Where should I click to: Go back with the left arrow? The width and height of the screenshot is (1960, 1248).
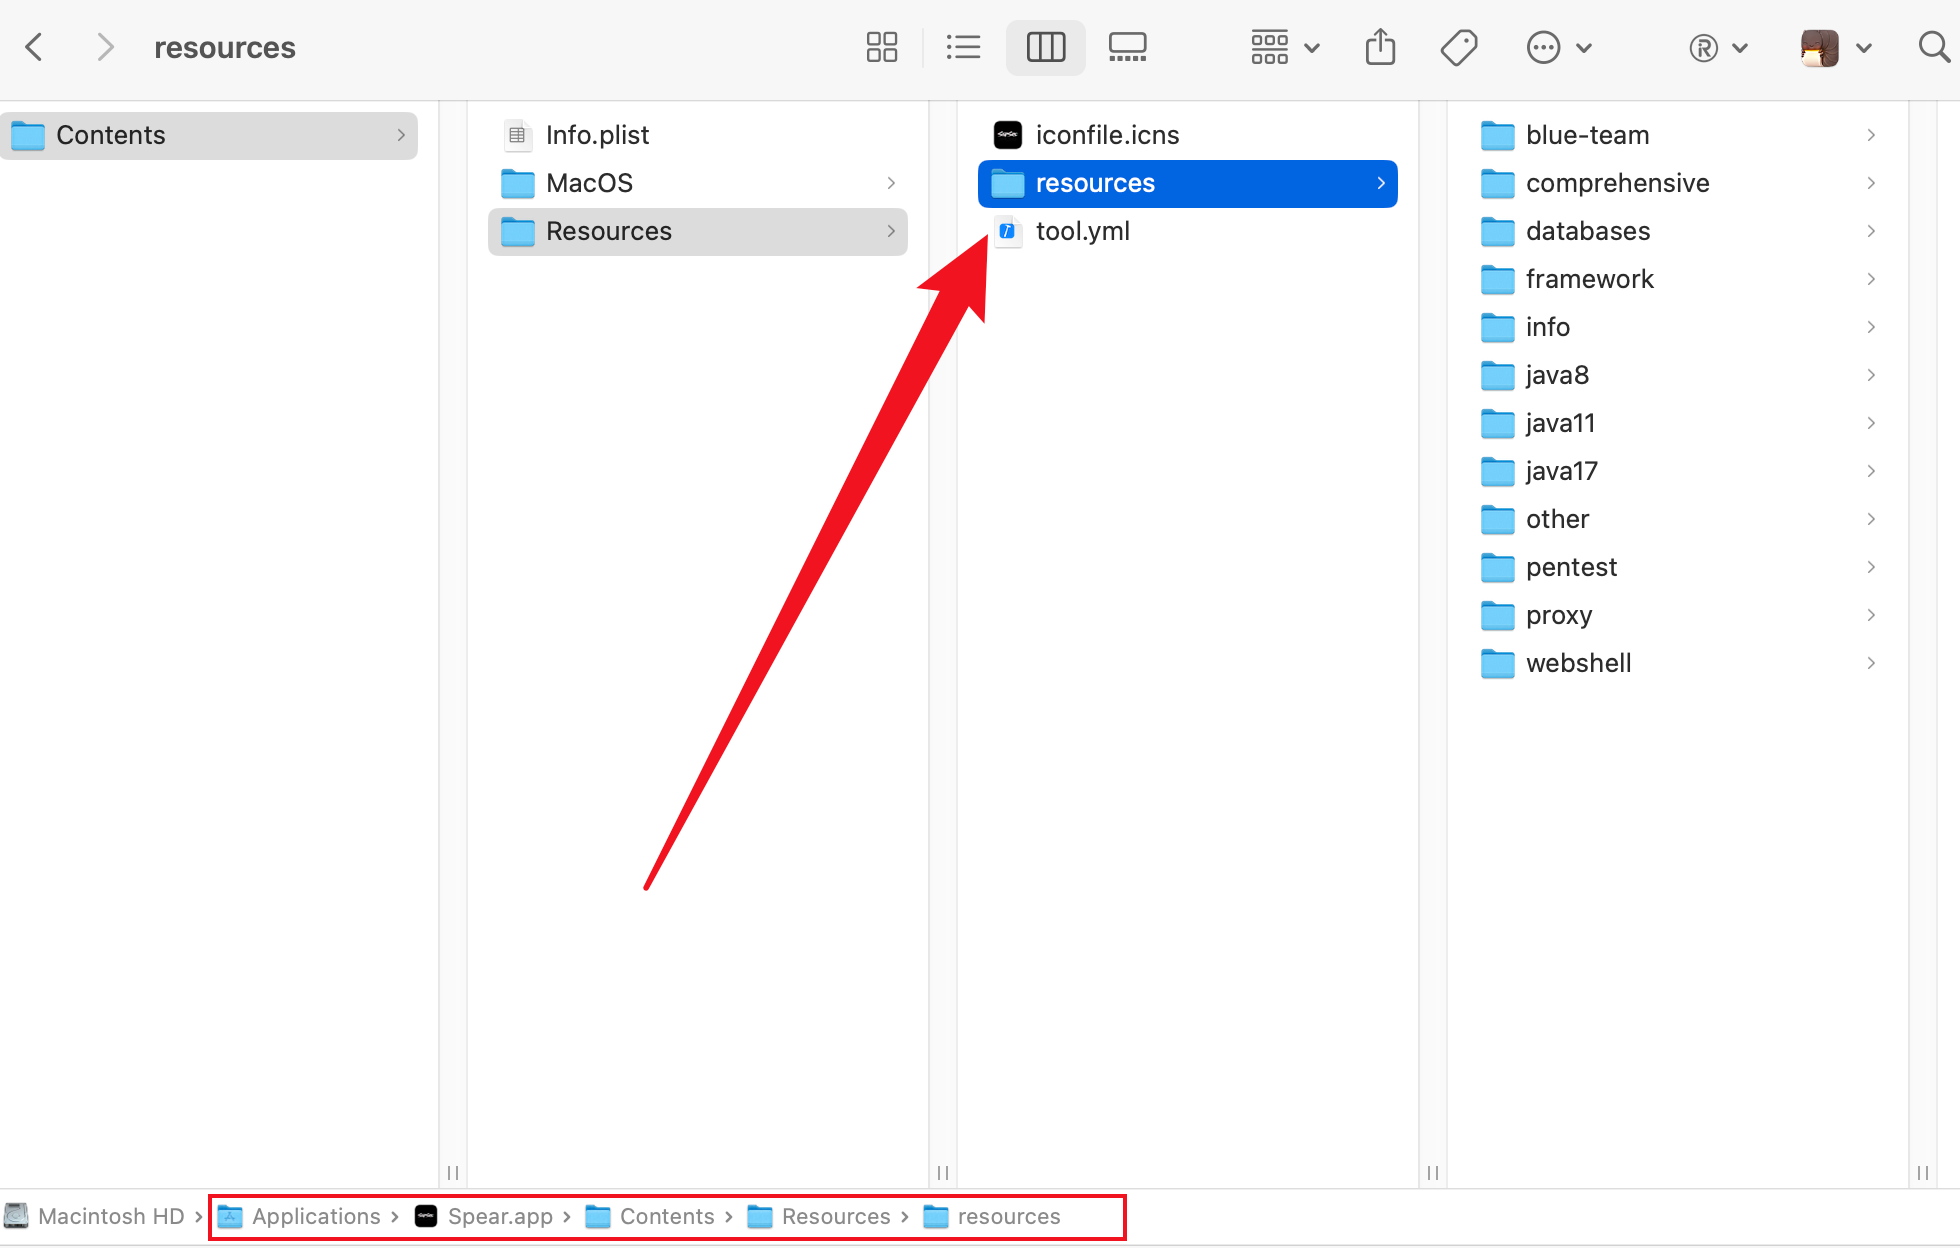pos(35,47)
